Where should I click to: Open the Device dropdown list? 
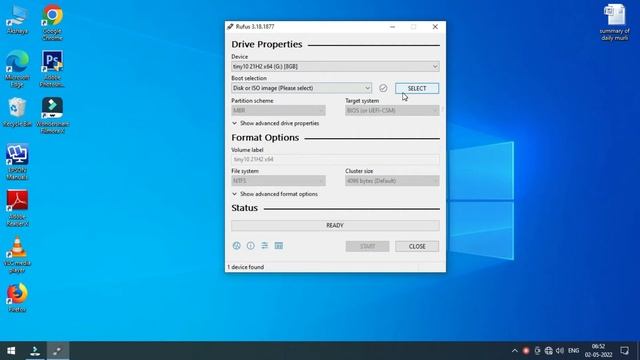[x=335, y=67]
